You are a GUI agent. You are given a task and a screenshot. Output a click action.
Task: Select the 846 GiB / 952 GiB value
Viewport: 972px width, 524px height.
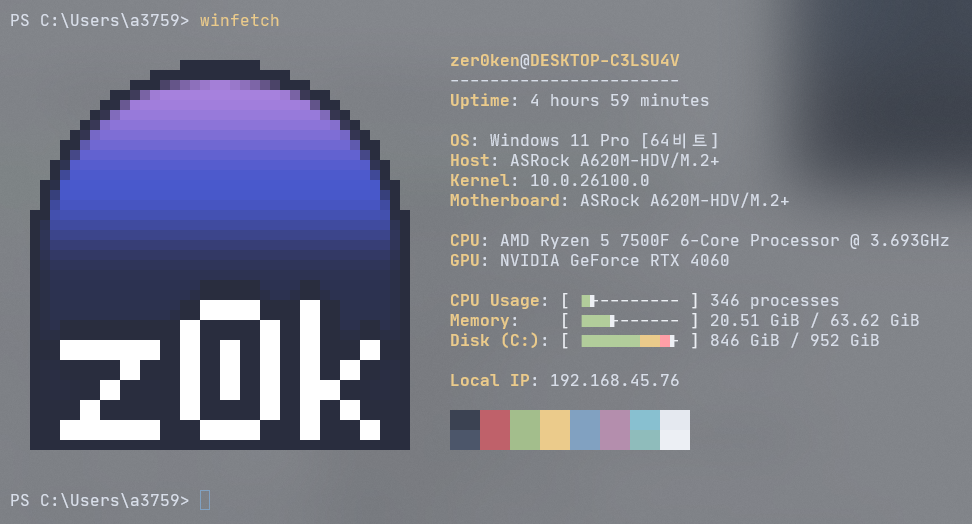794,340
